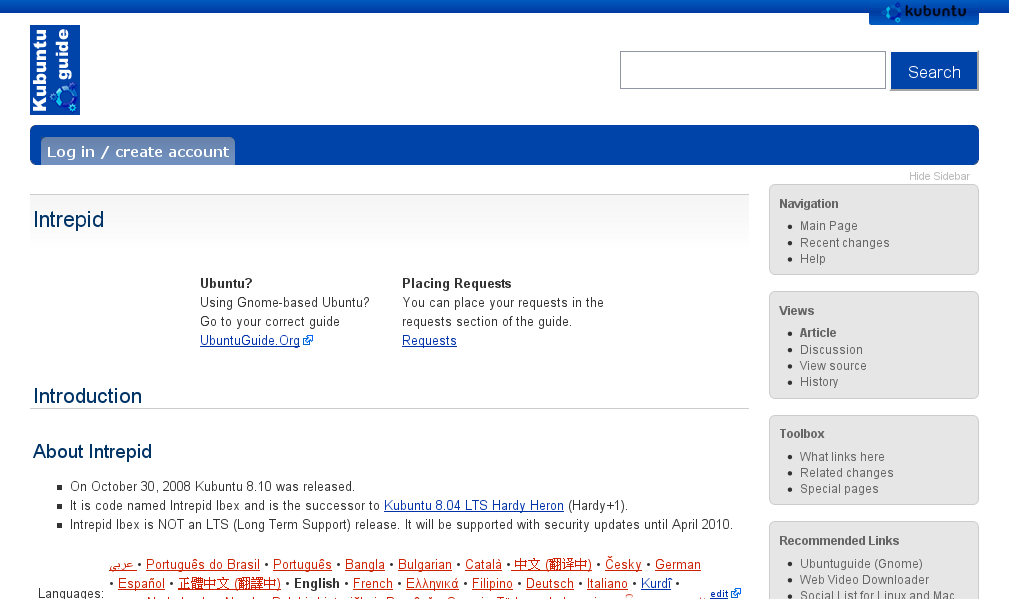This screenshot has height=599, width=1009.
Task: Switch language to Português do Brasil
Action: click(x=203, y=564)
